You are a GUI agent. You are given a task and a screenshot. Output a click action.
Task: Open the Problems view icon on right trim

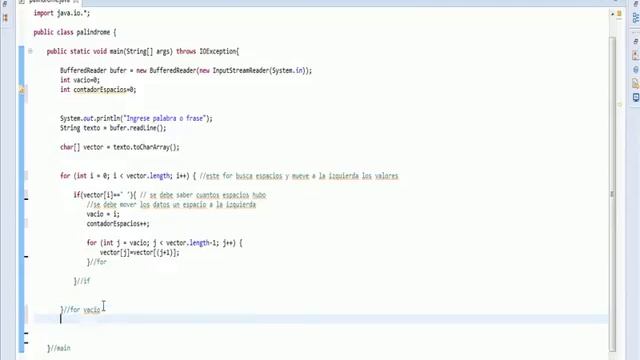coord(636,55)
